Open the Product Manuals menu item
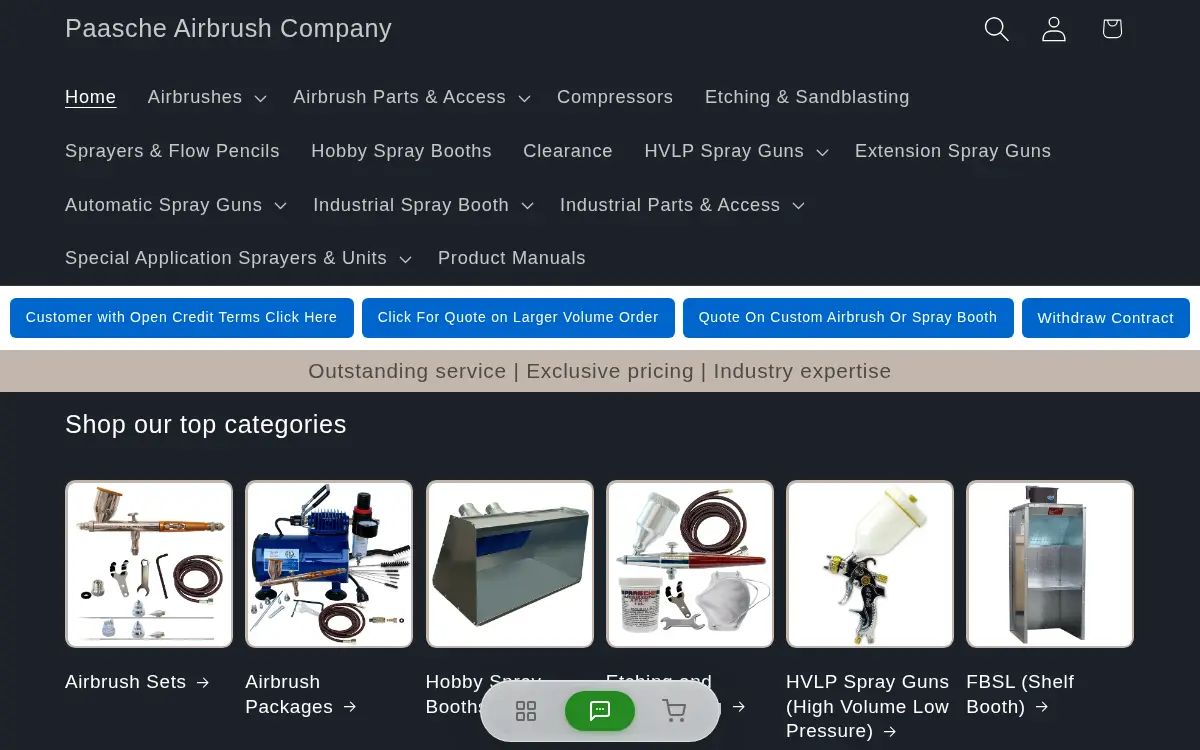This screenshot has width=1200, height=750. pyautogui.click(x=512, y=258)
